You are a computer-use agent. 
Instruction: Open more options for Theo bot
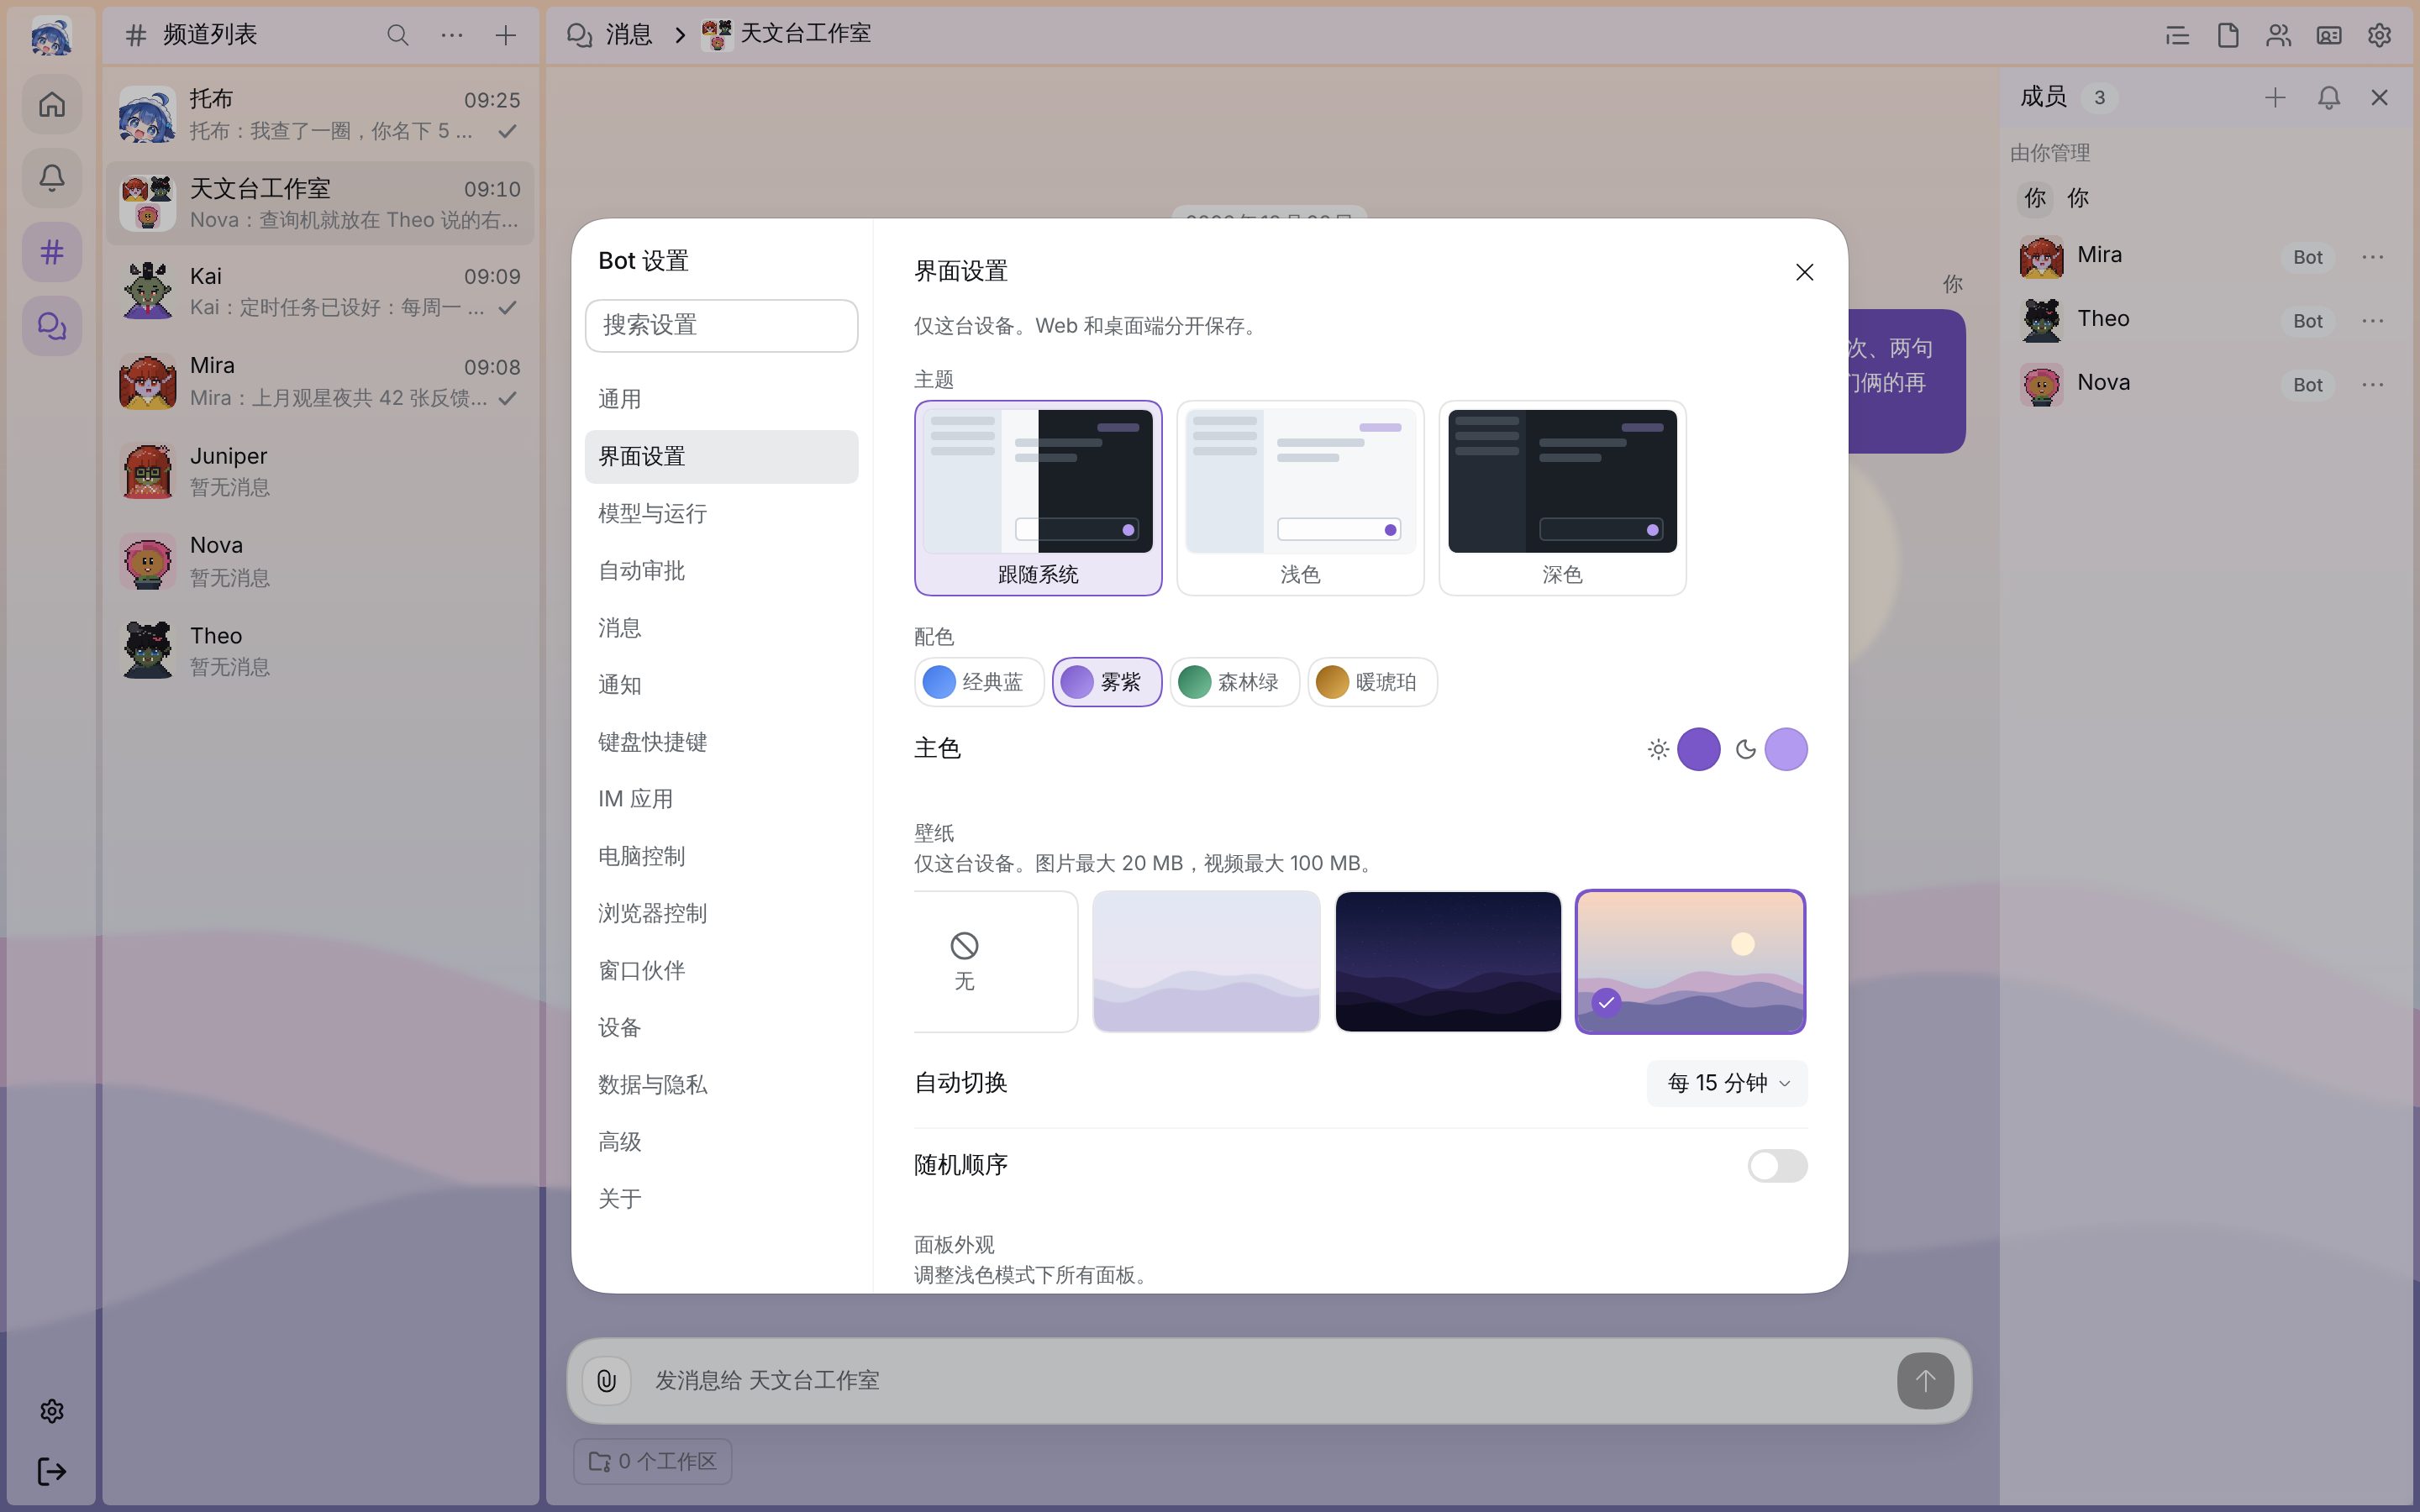coord(2373,321)
